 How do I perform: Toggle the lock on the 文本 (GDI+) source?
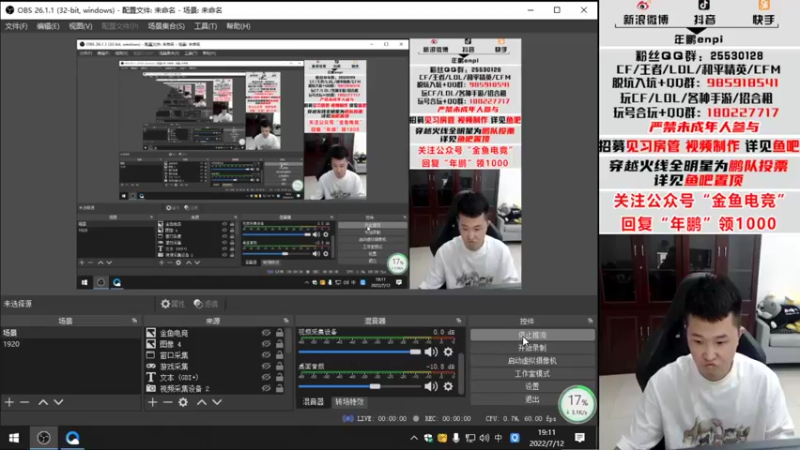[x=280, y=378]
